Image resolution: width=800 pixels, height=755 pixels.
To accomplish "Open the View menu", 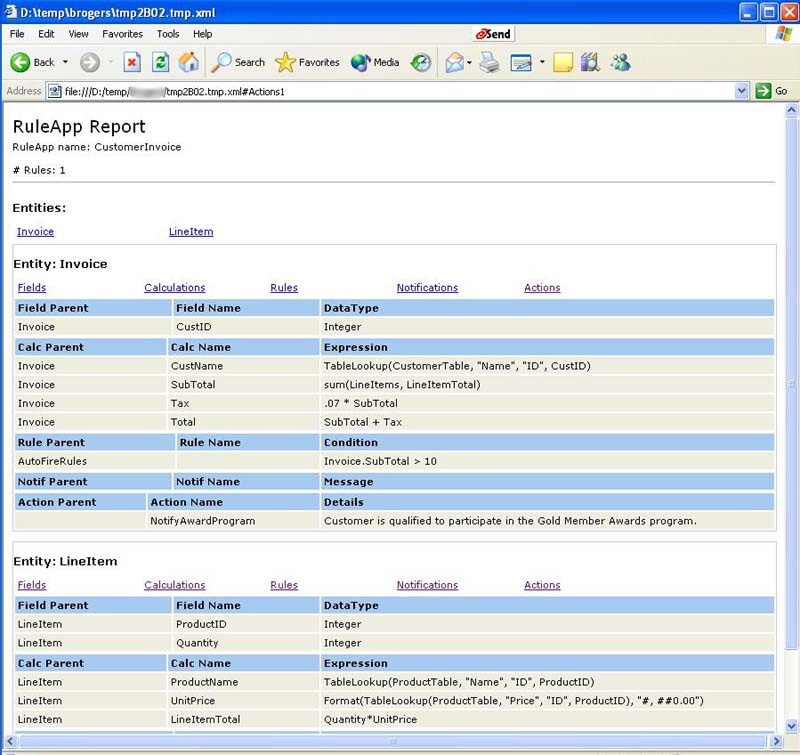I will [78, 34].
